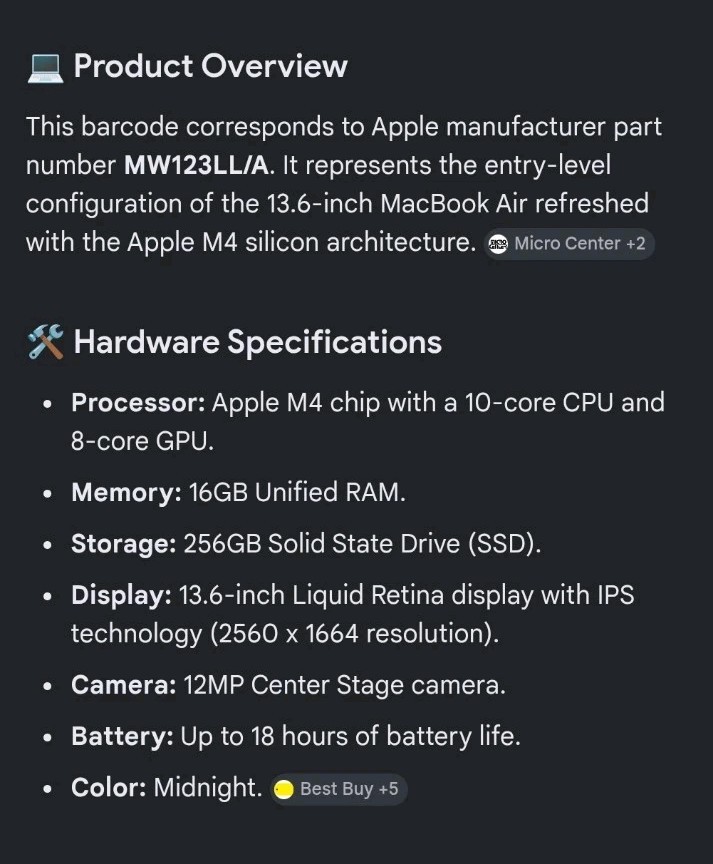
Task: Click the Camera label in the specs list
Action: point(124,685)
